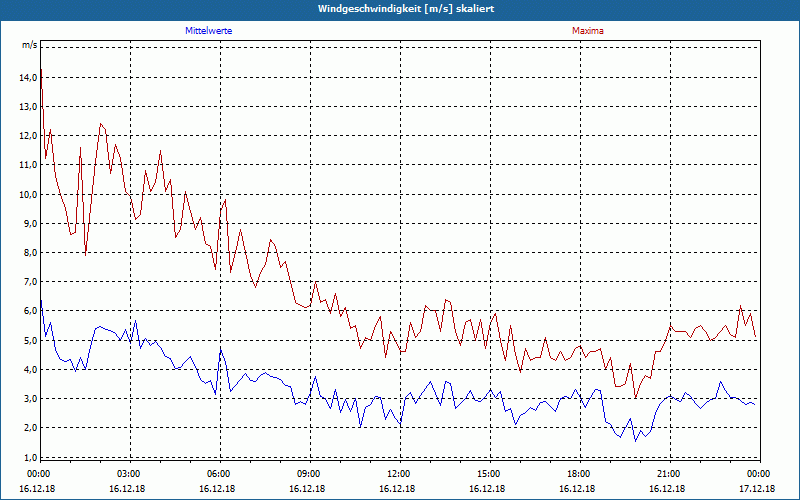Select the blue Mittelwerte legend label
Image resolution: width=800 pixels, height=500 pixels.
[x=208, y=31]
